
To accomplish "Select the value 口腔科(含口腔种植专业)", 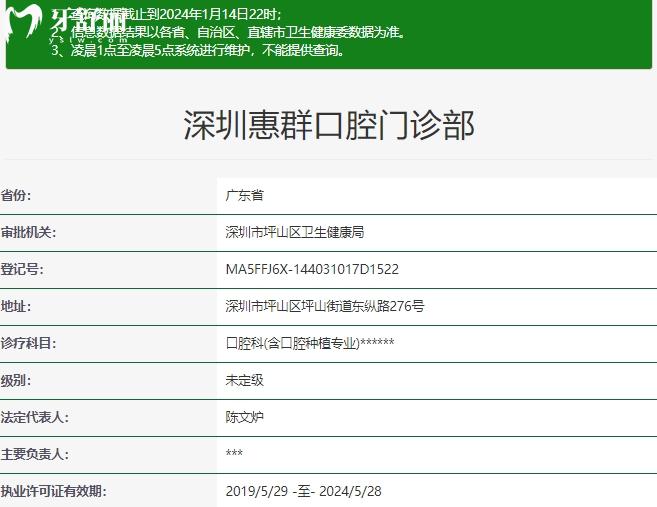I will [x=292, y=343].
